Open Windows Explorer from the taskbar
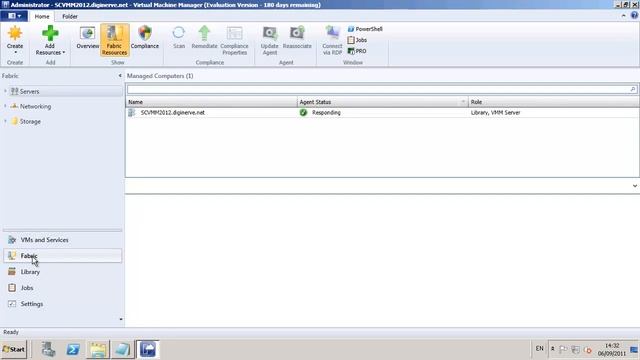The height and width of the screenshot is (360, 640). (x=98, y=349)
